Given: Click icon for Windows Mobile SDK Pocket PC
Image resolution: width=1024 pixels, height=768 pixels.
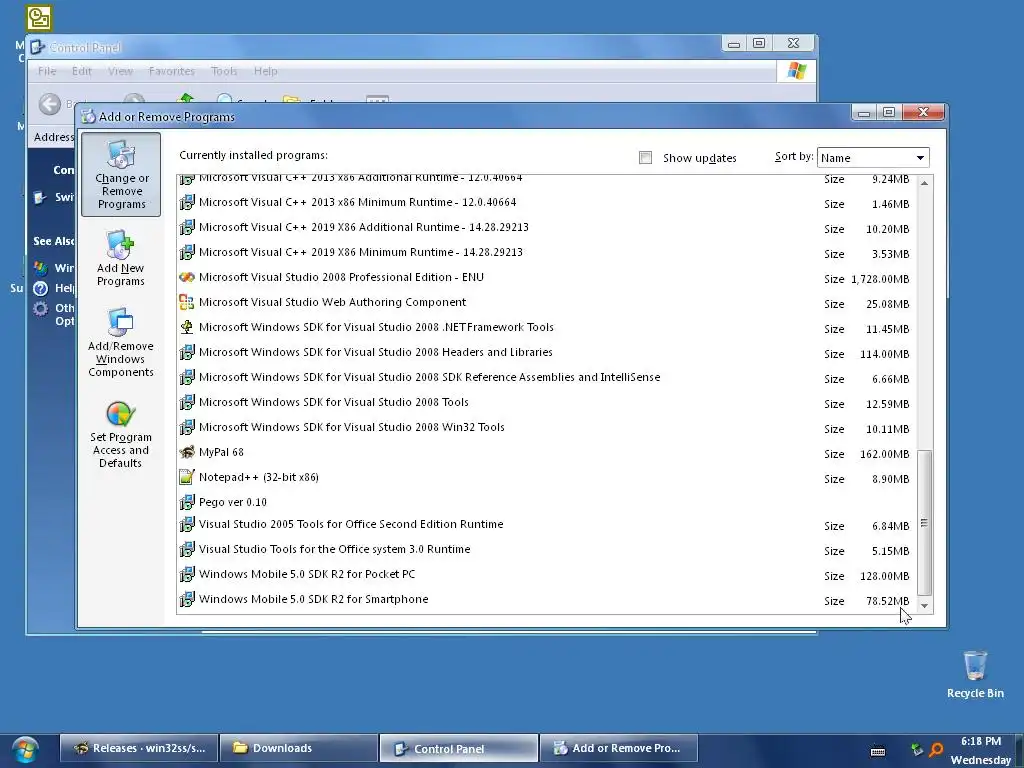Looking at the screenshot, I should click(x=187, y=574).
